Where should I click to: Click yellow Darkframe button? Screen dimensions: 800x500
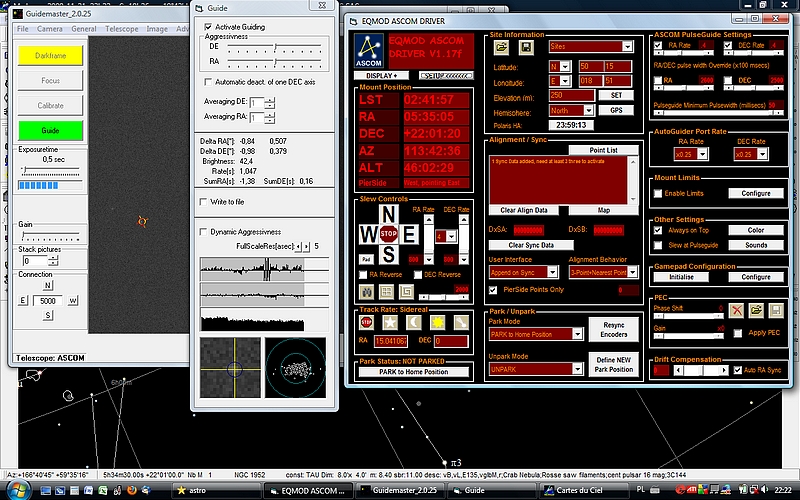click(50, 56)
